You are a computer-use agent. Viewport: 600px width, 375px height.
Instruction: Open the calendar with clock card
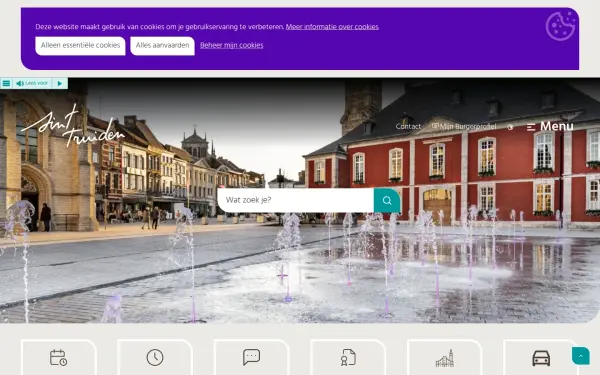[59, 357]
